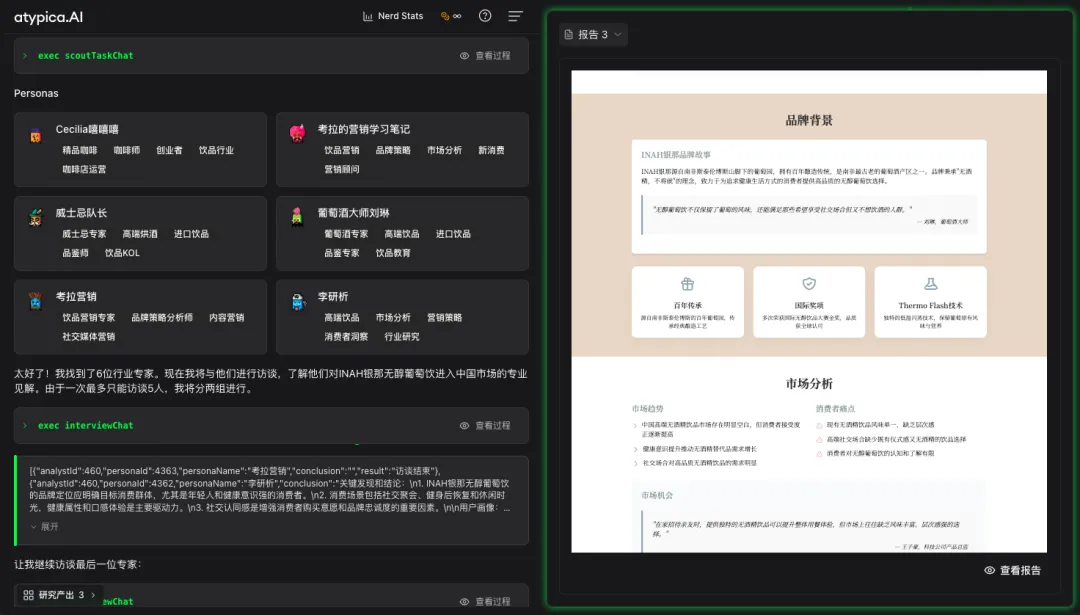Screen dimensions: 1080x615
Task: Click the INAH银那品牌故事 card title
Action: pos(676,155)
